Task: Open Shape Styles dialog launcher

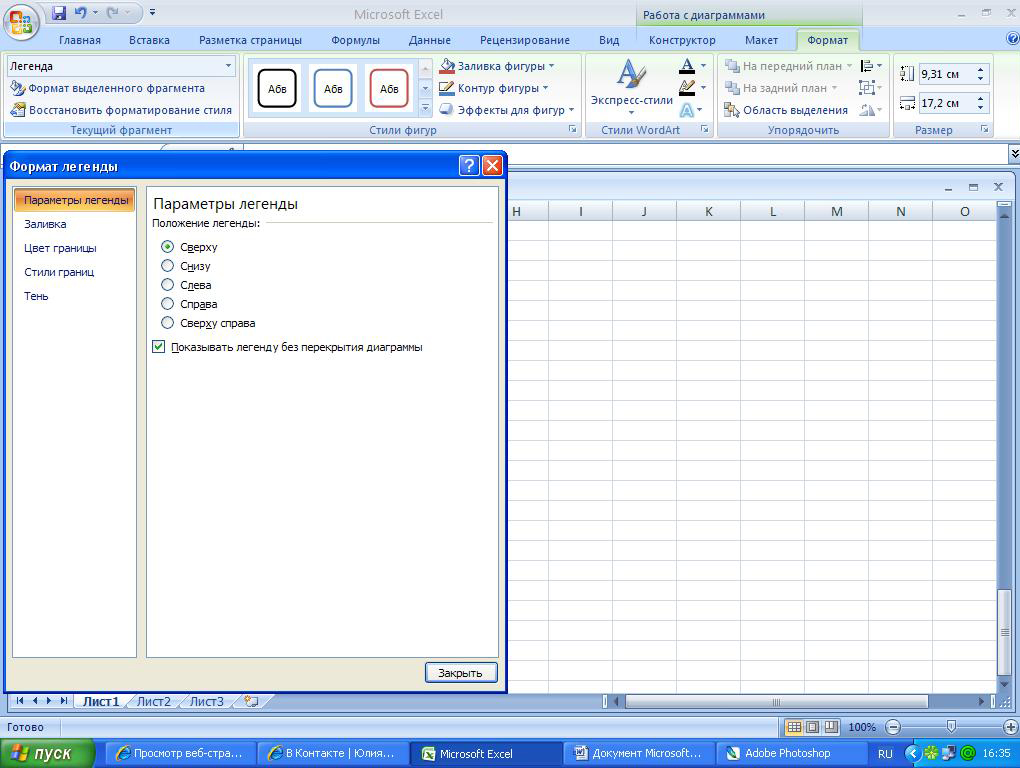Action: point(572,129)
